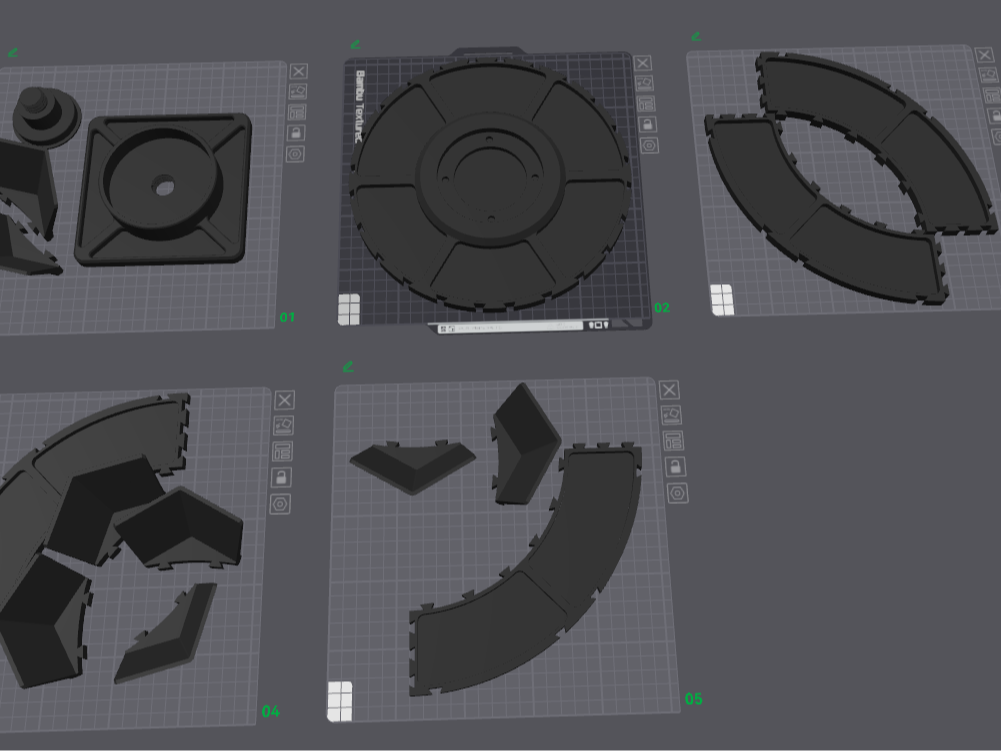Auto orient objects on the top-right plate
This screenshot has width=1001, height=751.
coord(989,75)
